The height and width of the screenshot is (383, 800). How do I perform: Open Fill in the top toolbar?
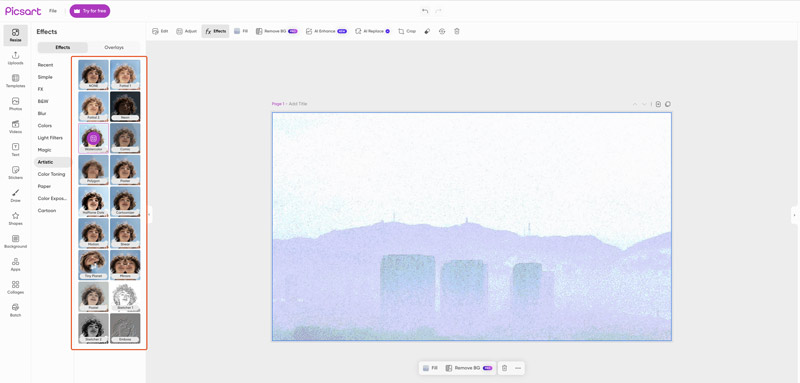pyautogui.click(x=241, y=31)
